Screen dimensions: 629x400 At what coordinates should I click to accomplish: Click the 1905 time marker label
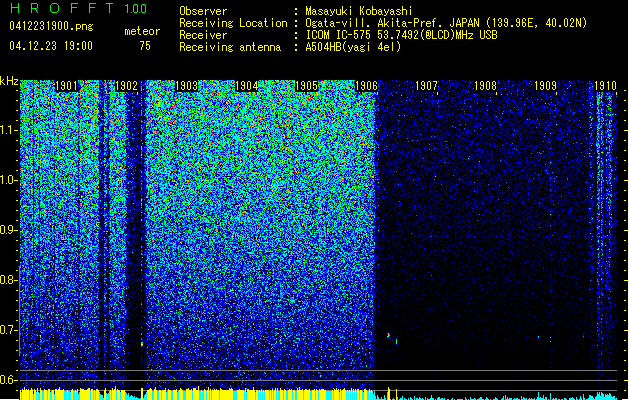coord(306,86)
